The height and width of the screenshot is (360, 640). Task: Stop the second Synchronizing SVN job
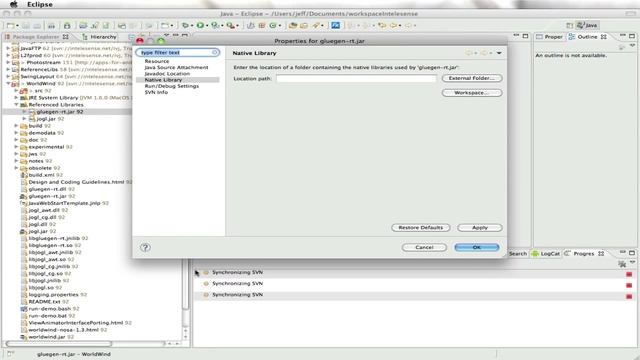pyautogui.click(x=629, y=285)
